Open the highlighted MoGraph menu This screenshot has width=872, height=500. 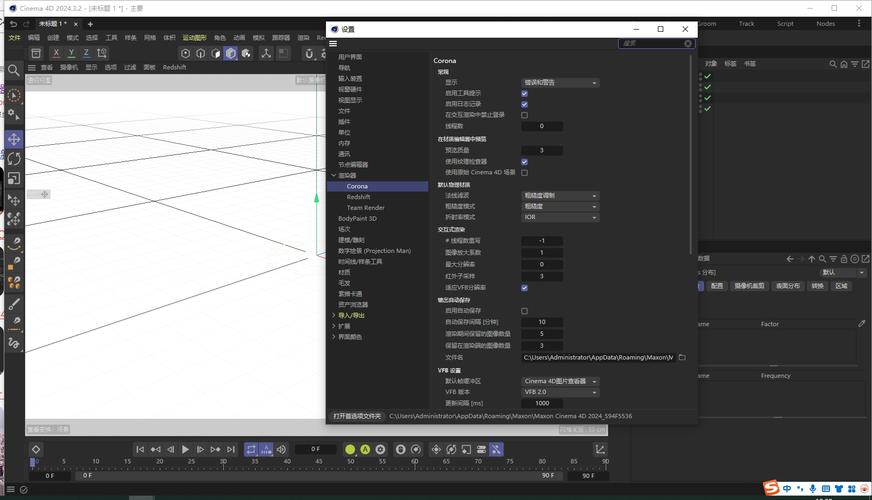pyautogui.click(x=194, y=37)
